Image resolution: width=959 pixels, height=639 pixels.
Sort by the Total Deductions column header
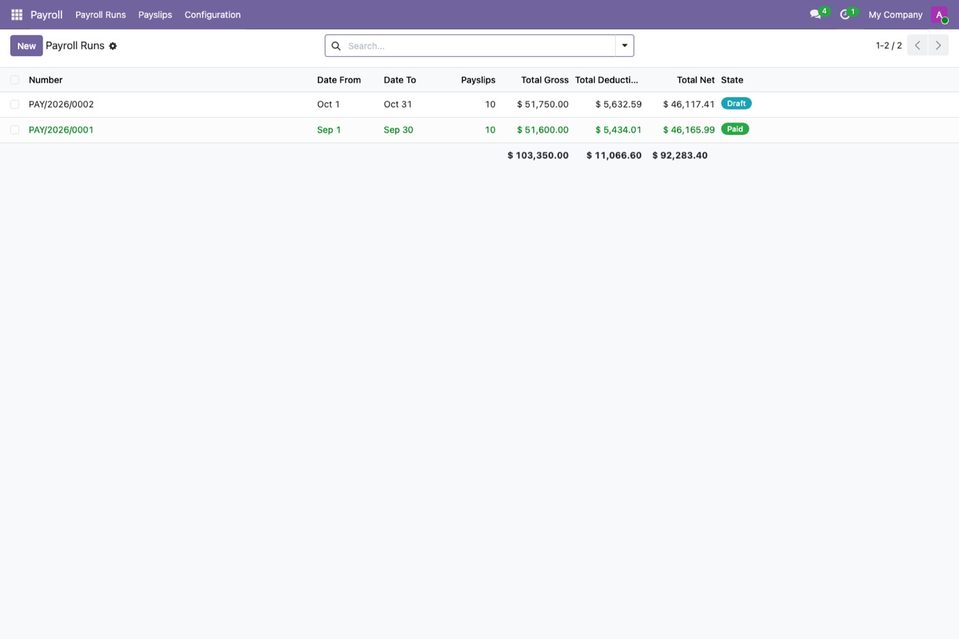pos(606,79)
